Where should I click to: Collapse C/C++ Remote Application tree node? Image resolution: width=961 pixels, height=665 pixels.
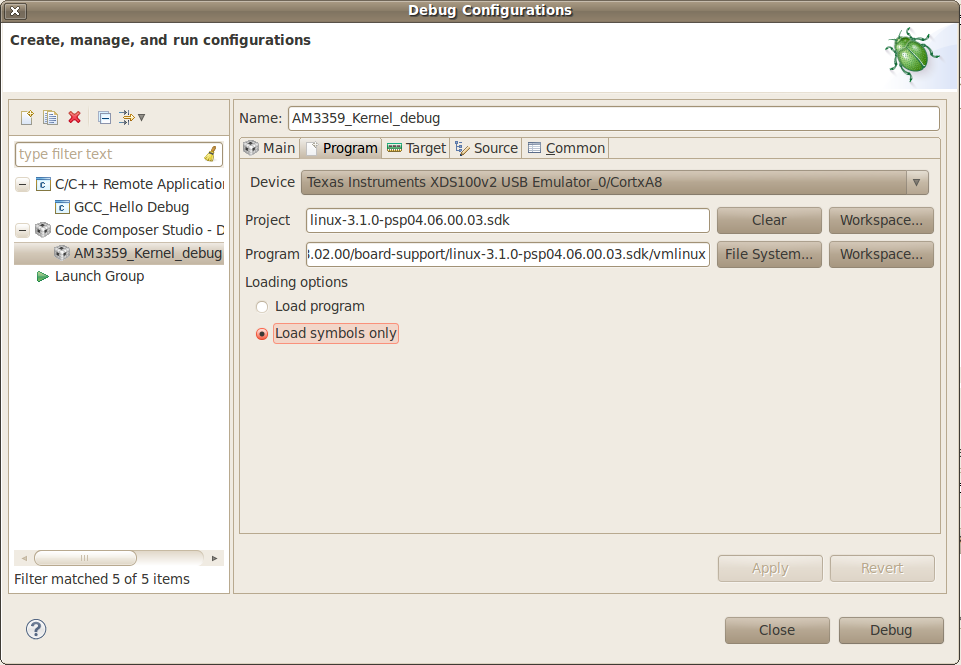click(x=23, y=184)
